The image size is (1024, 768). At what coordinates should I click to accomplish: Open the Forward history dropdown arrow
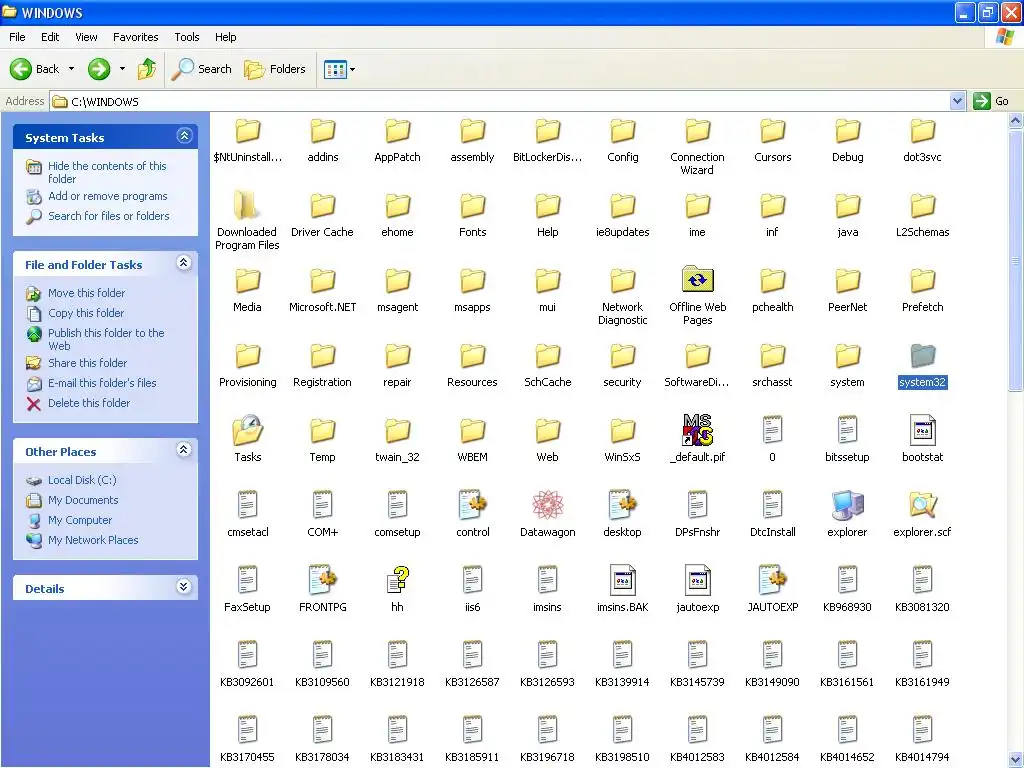[122, 69]
